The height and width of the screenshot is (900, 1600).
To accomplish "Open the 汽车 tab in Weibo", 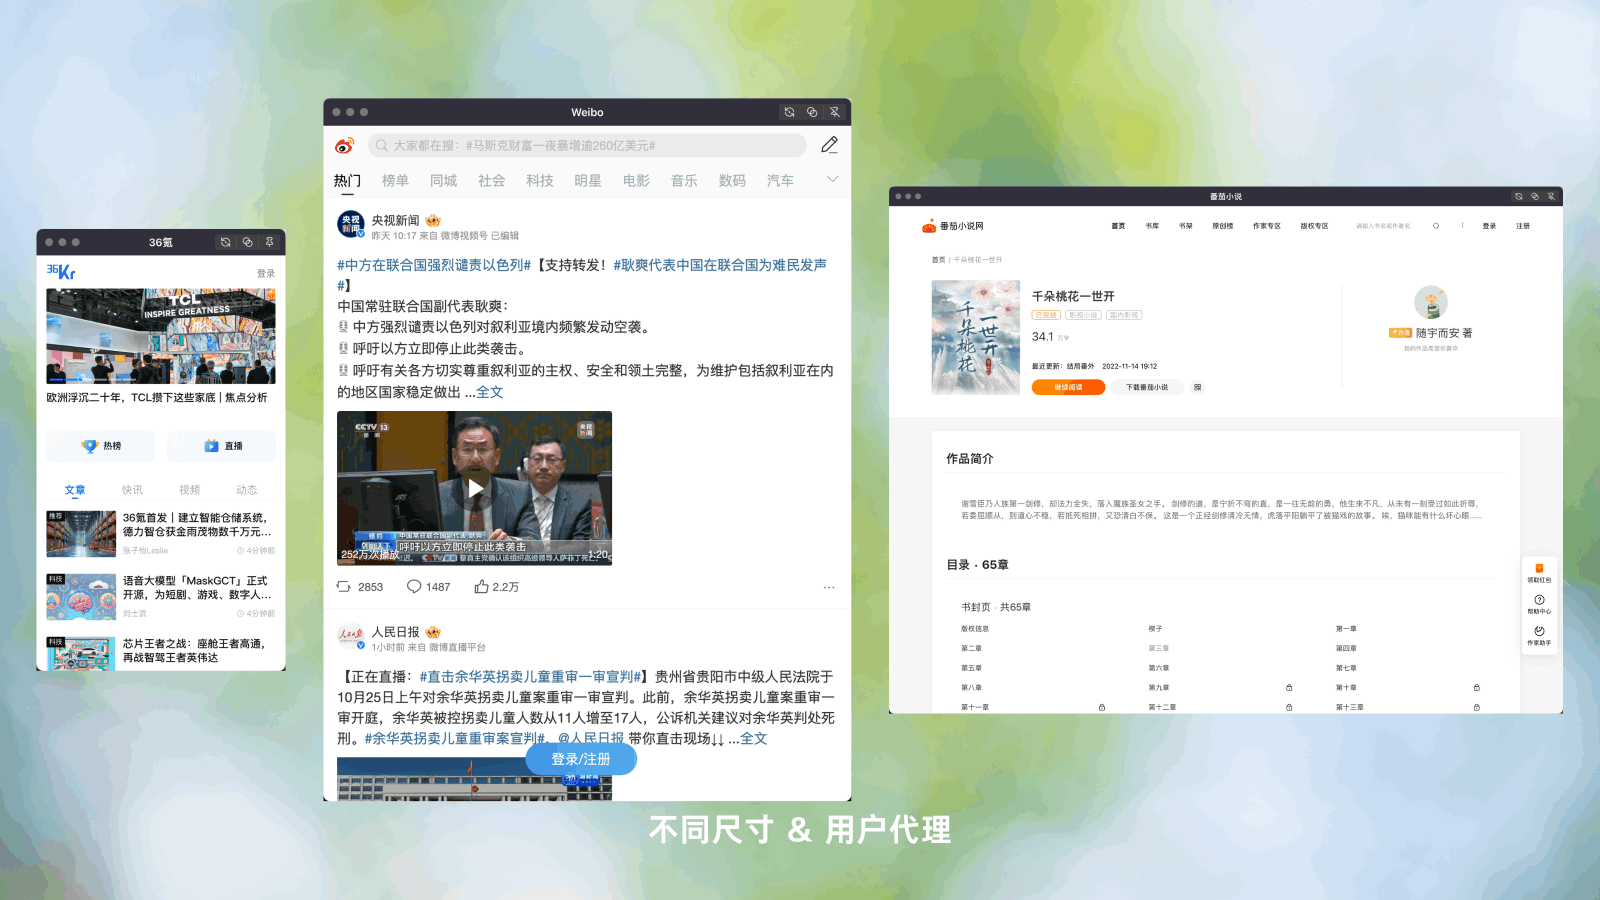I will [780, 181].
